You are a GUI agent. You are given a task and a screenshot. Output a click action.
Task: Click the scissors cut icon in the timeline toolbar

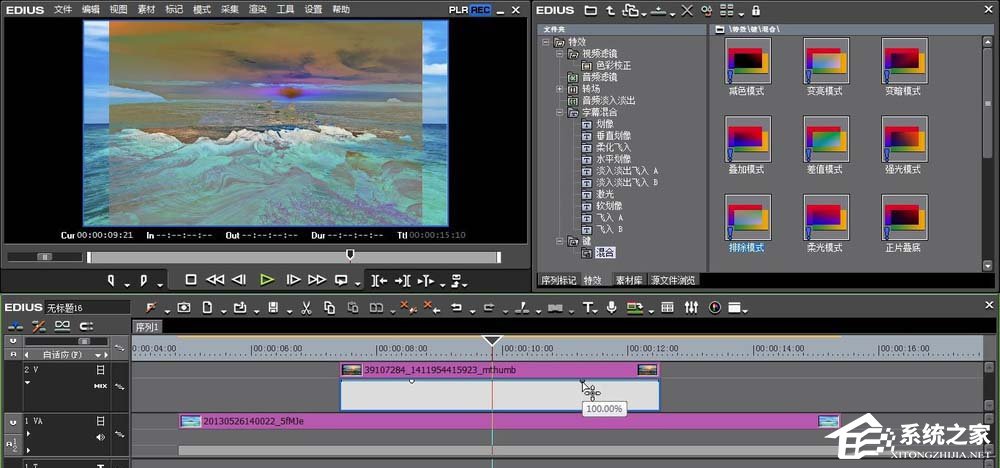coord(305,307)
